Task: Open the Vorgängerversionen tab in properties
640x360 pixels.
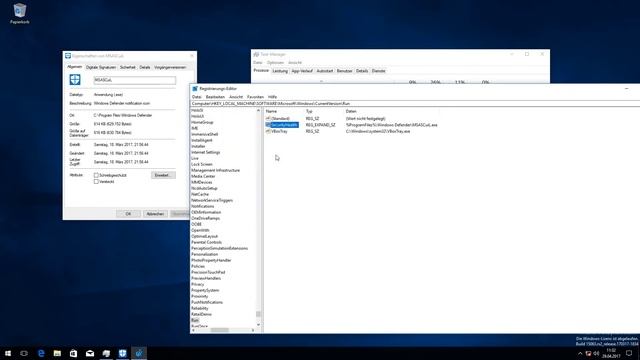Action: coord(170,67)
